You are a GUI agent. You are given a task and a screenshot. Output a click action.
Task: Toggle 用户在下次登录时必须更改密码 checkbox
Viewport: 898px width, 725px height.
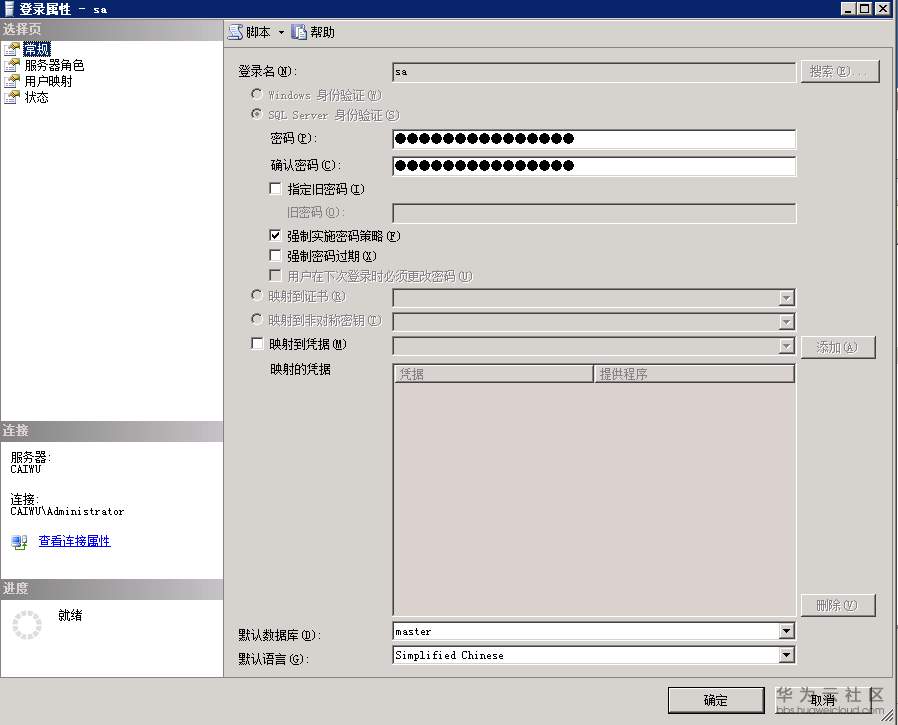tap(275, 275)
